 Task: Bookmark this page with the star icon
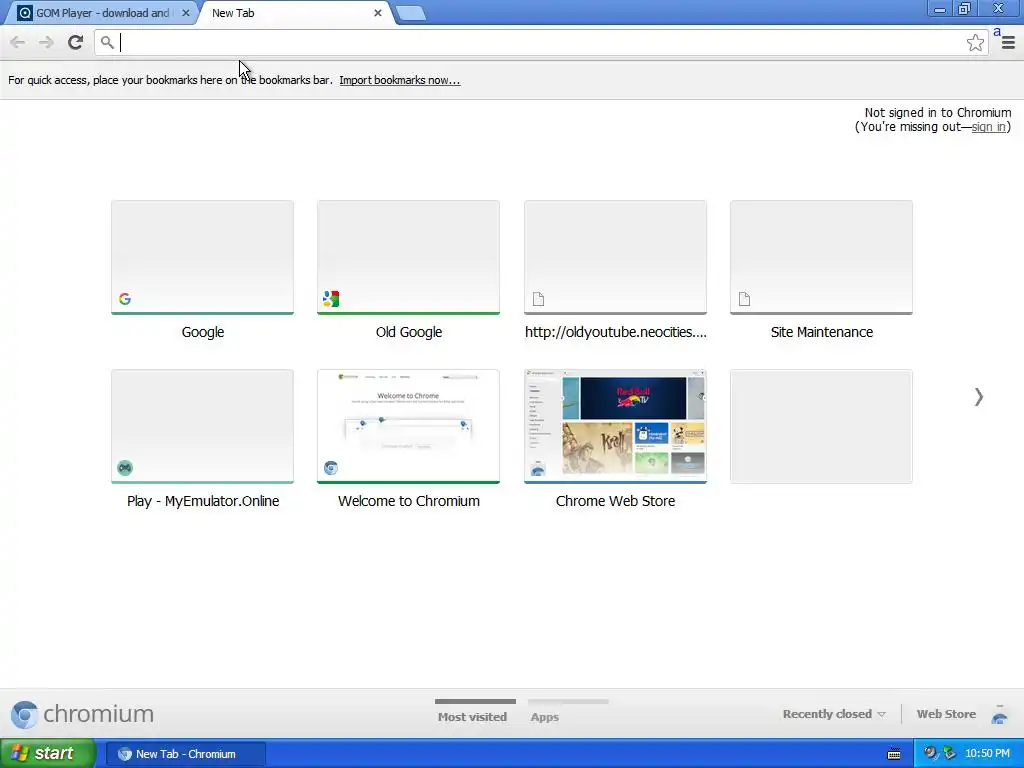pyautogui.click(x=975, y=42)
